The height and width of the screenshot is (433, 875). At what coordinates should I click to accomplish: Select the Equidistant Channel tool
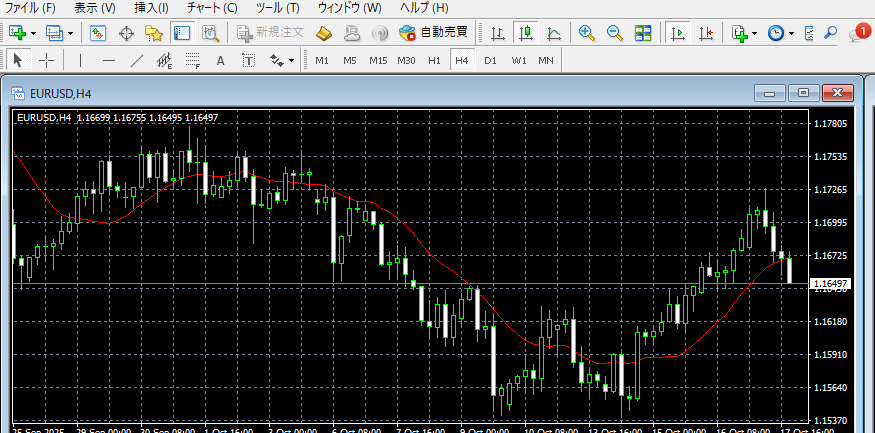point(165,60)
